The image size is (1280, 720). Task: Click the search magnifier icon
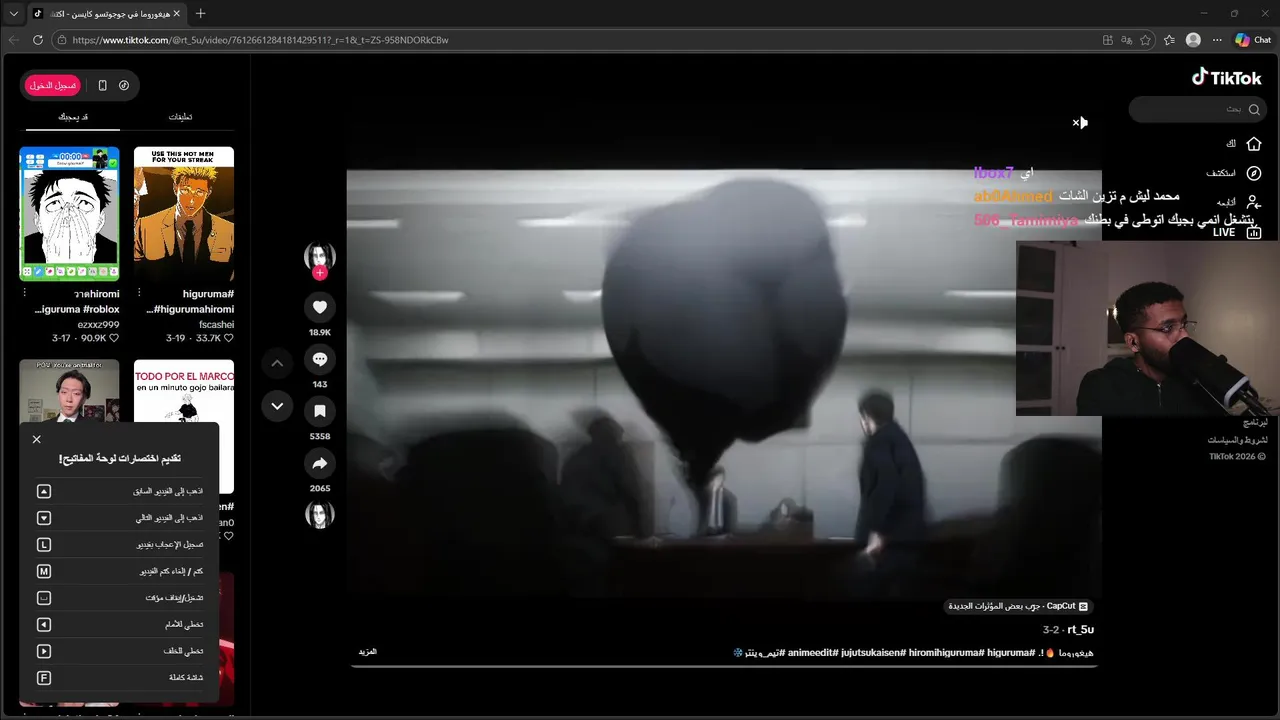click(x=1254, y=109)
